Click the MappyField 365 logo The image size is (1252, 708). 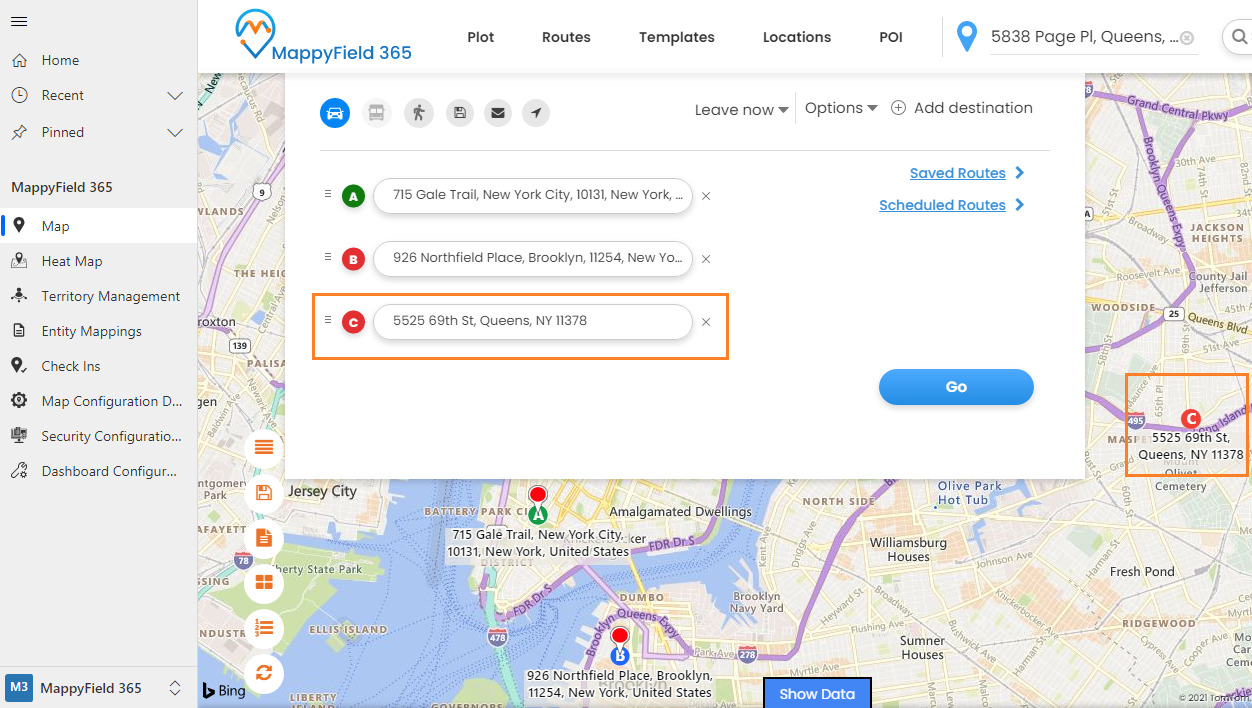click(324, 36)
